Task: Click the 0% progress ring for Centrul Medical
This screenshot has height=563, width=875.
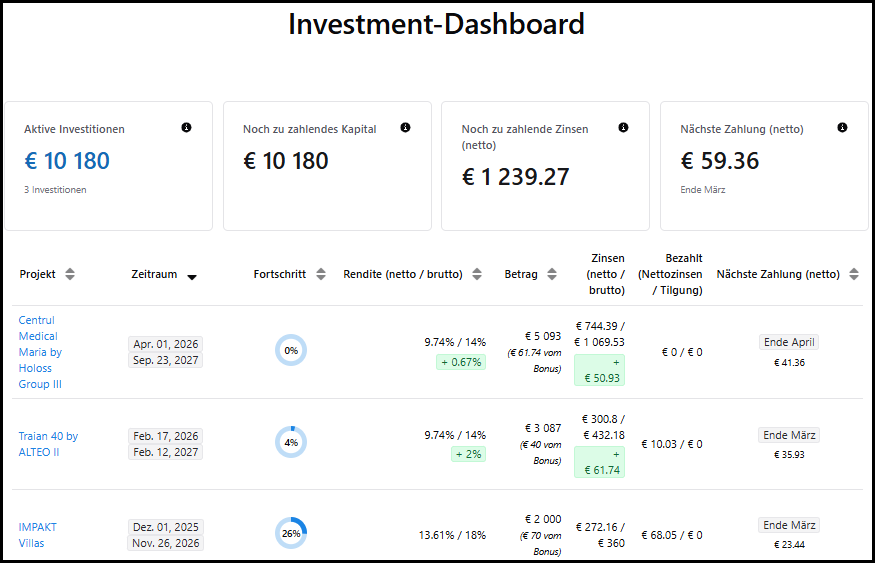Action: coord(291,351)
